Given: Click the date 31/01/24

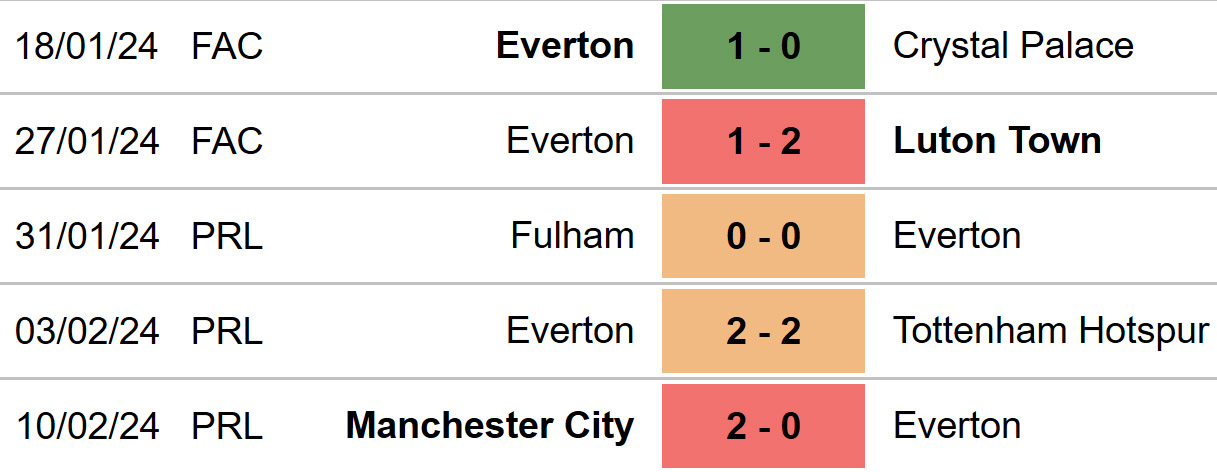Looking at the screenshot, I should tap(87, 236).
